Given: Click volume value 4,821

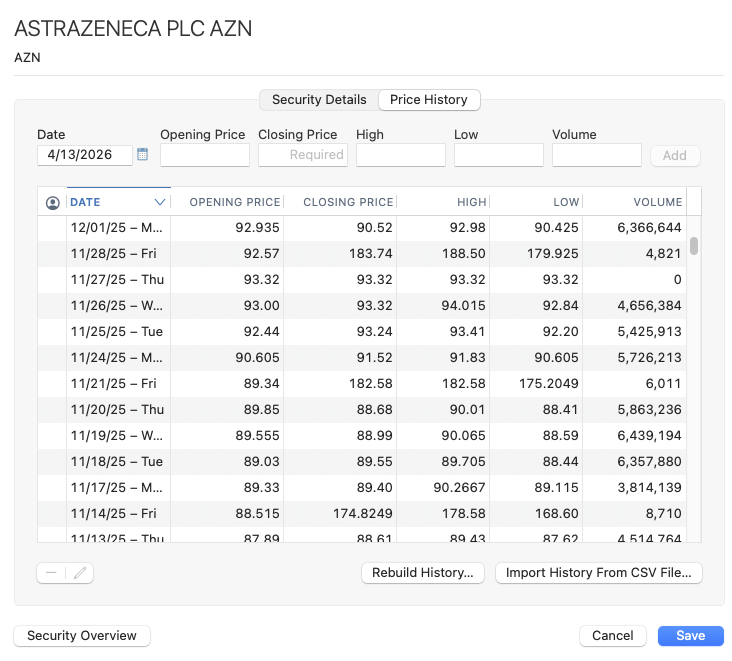Looking at the screenshot, I should (663, 253).
